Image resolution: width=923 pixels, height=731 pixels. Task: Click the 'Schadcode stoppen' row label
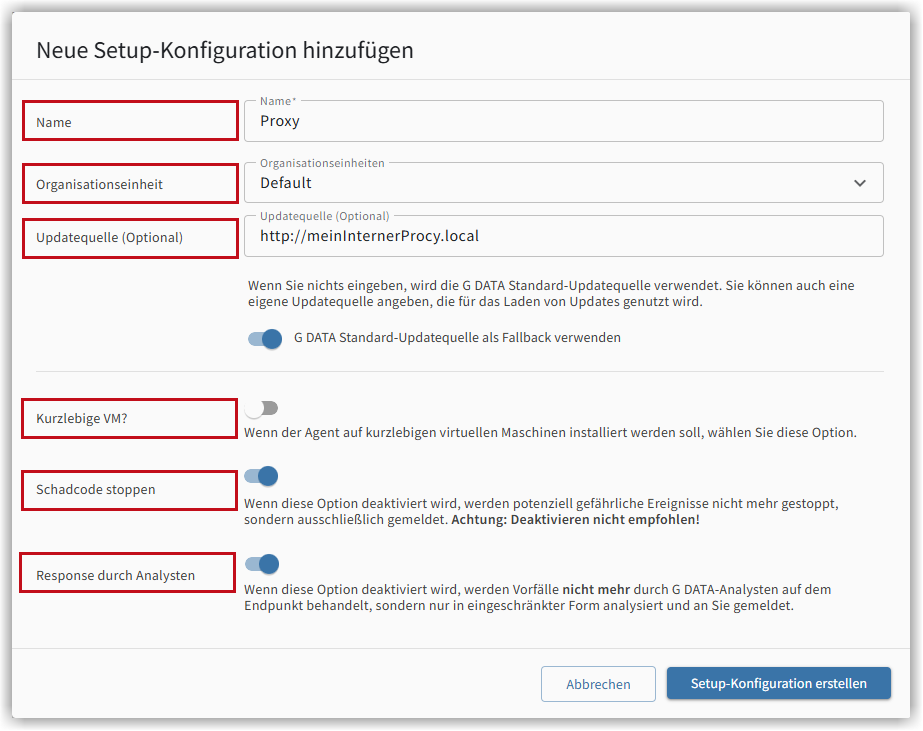96,490
